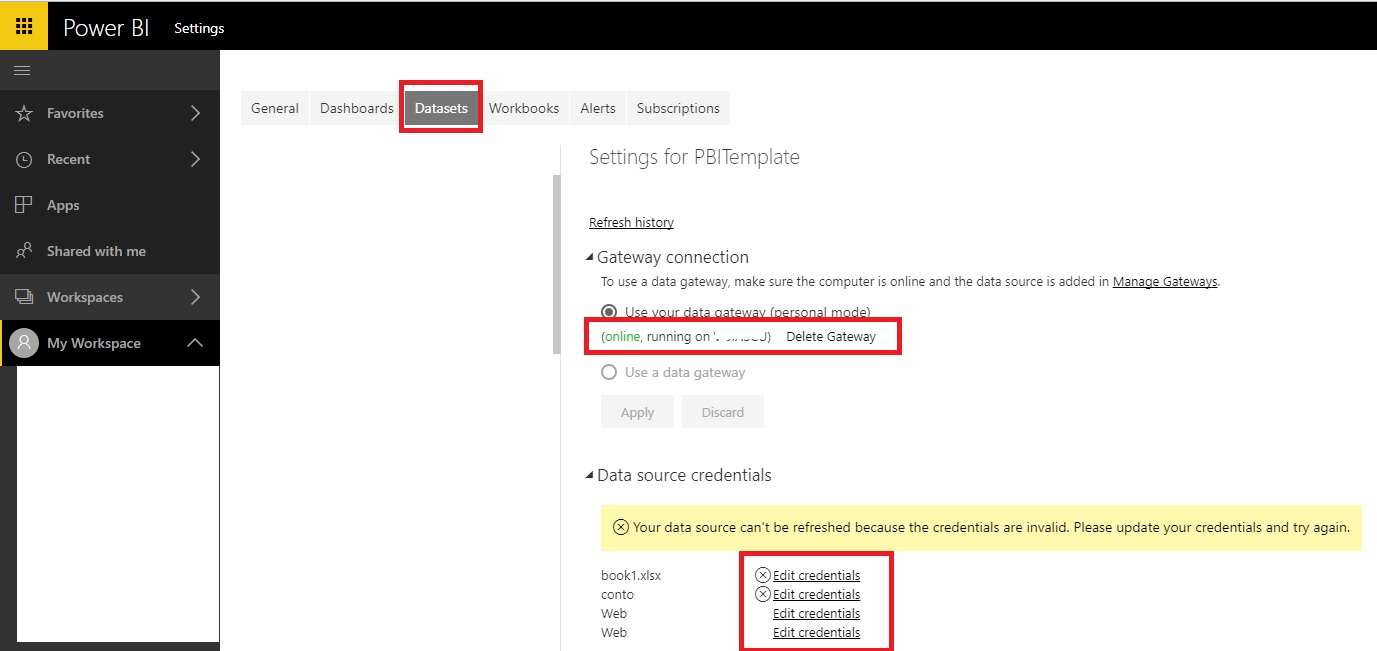
Task: Select the Datasets tab
Action: pos(441,108)
